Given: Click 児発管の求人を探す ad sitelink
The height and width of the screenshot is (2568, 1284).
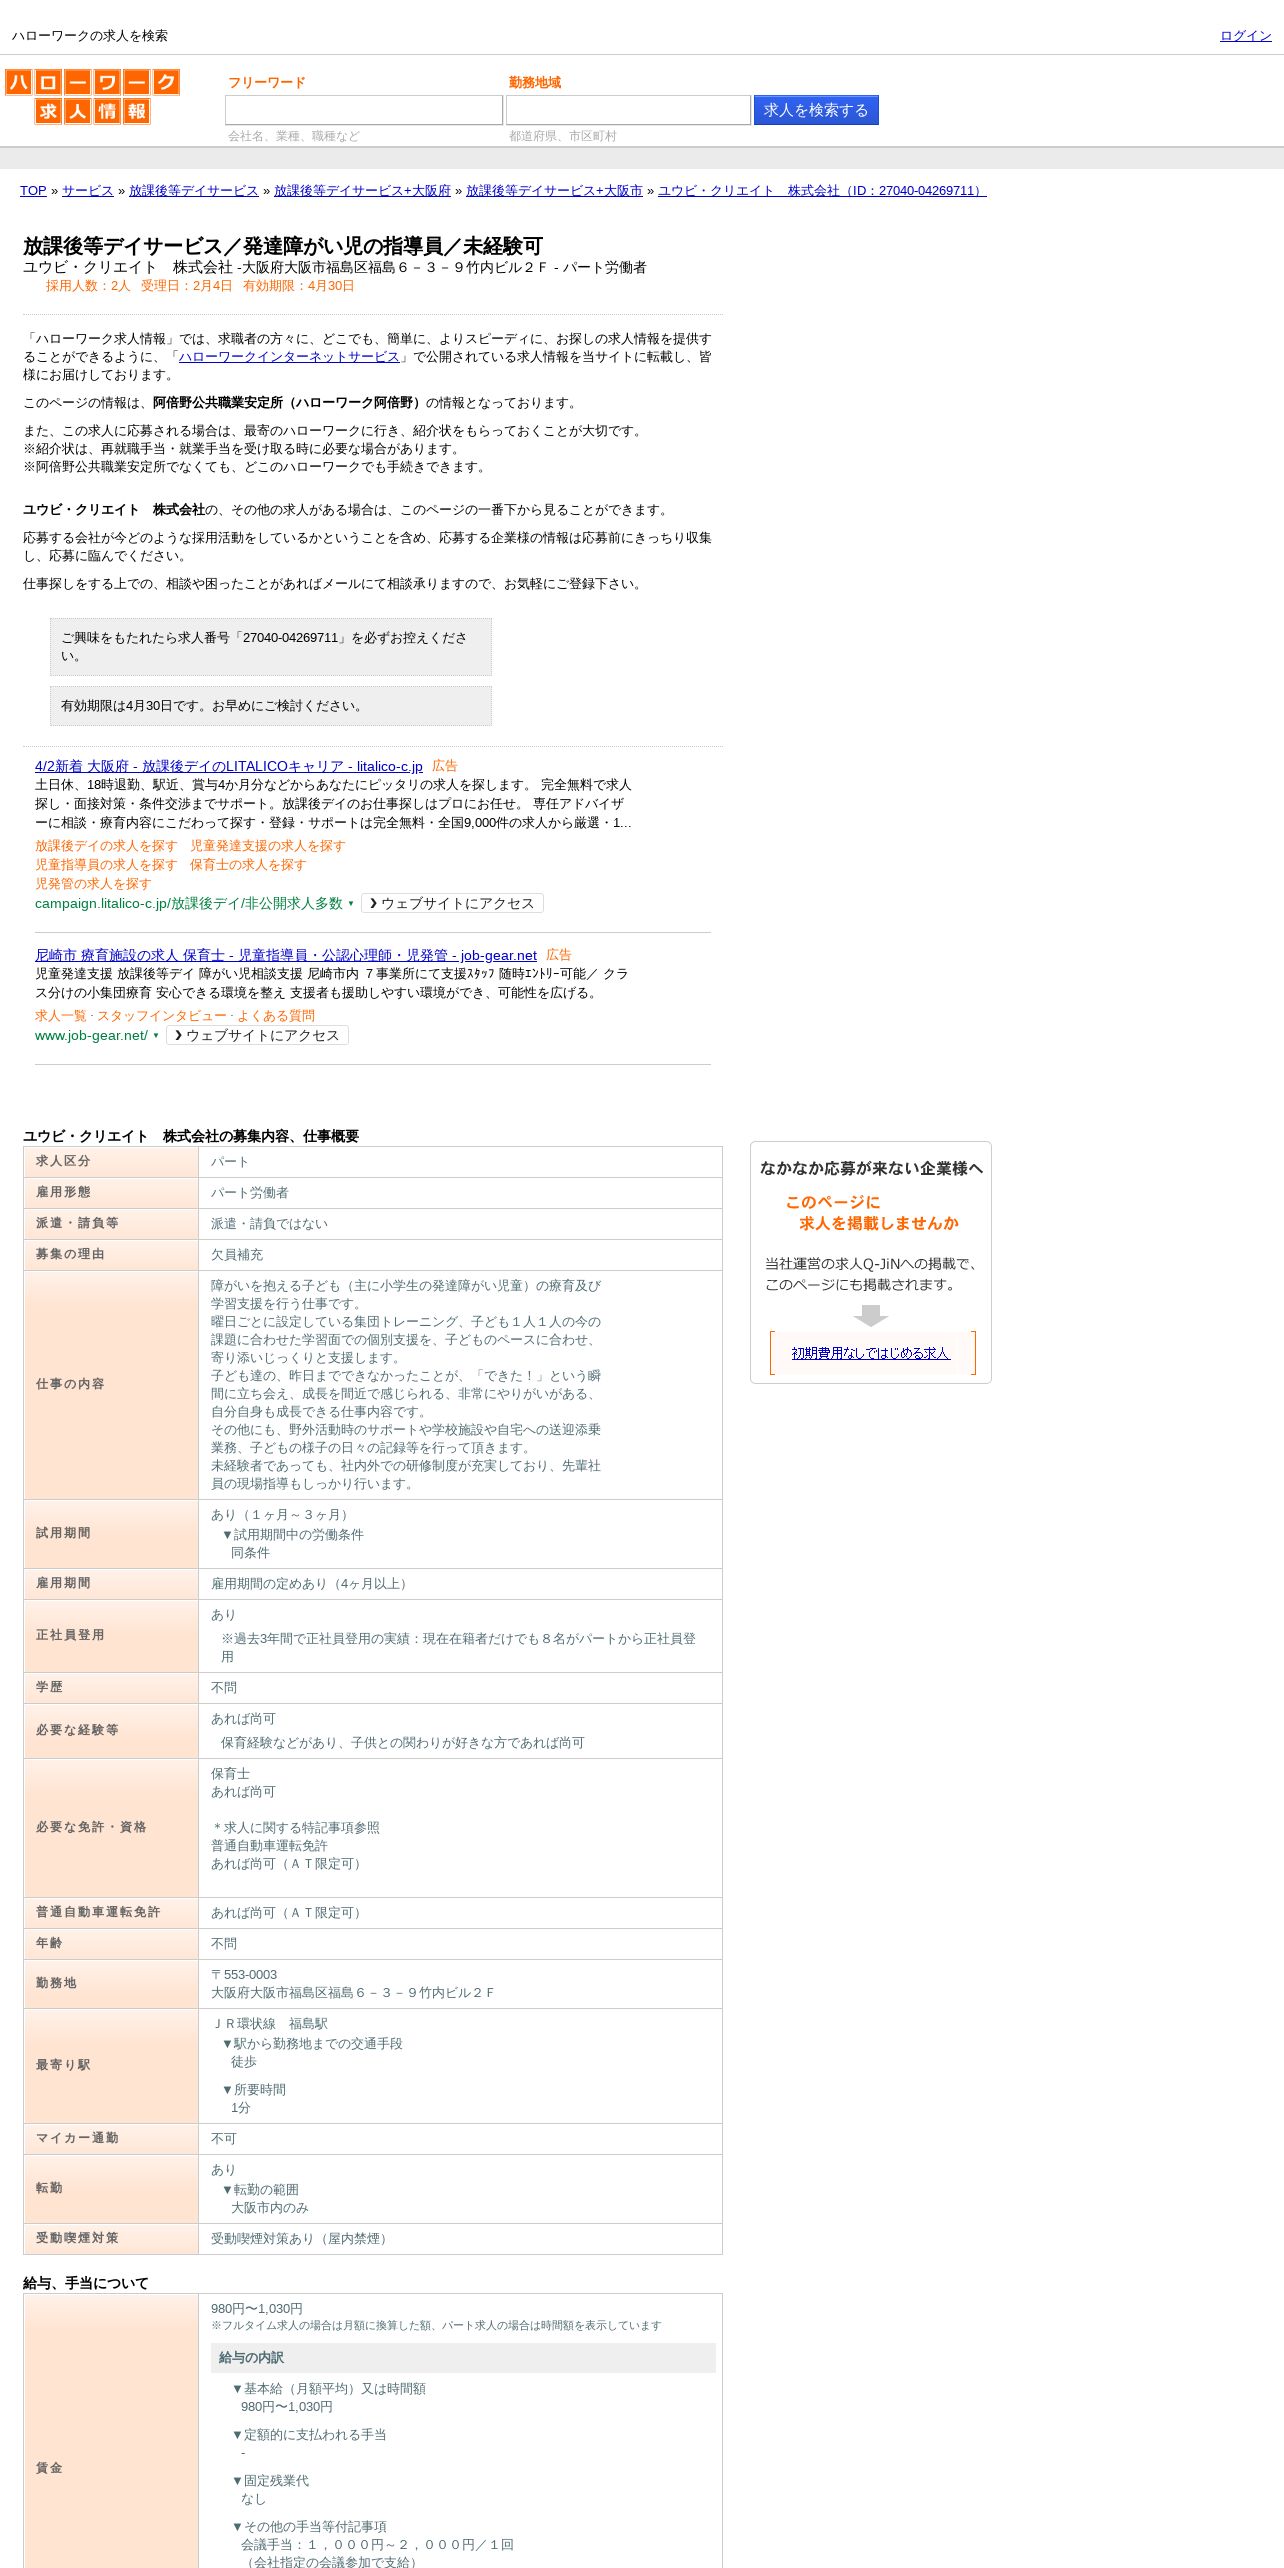Looking at the screenshot, I should point(93,884).
